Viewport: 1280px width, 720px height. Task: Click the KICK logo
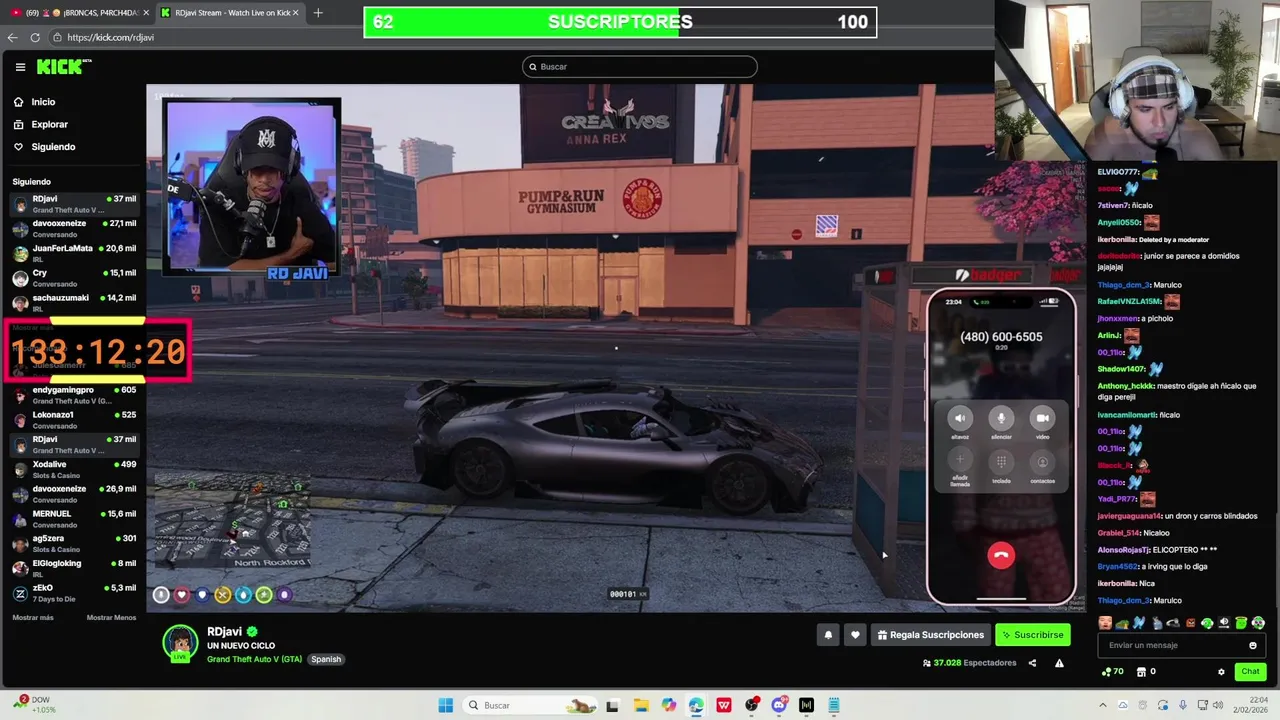pos(62,67)
